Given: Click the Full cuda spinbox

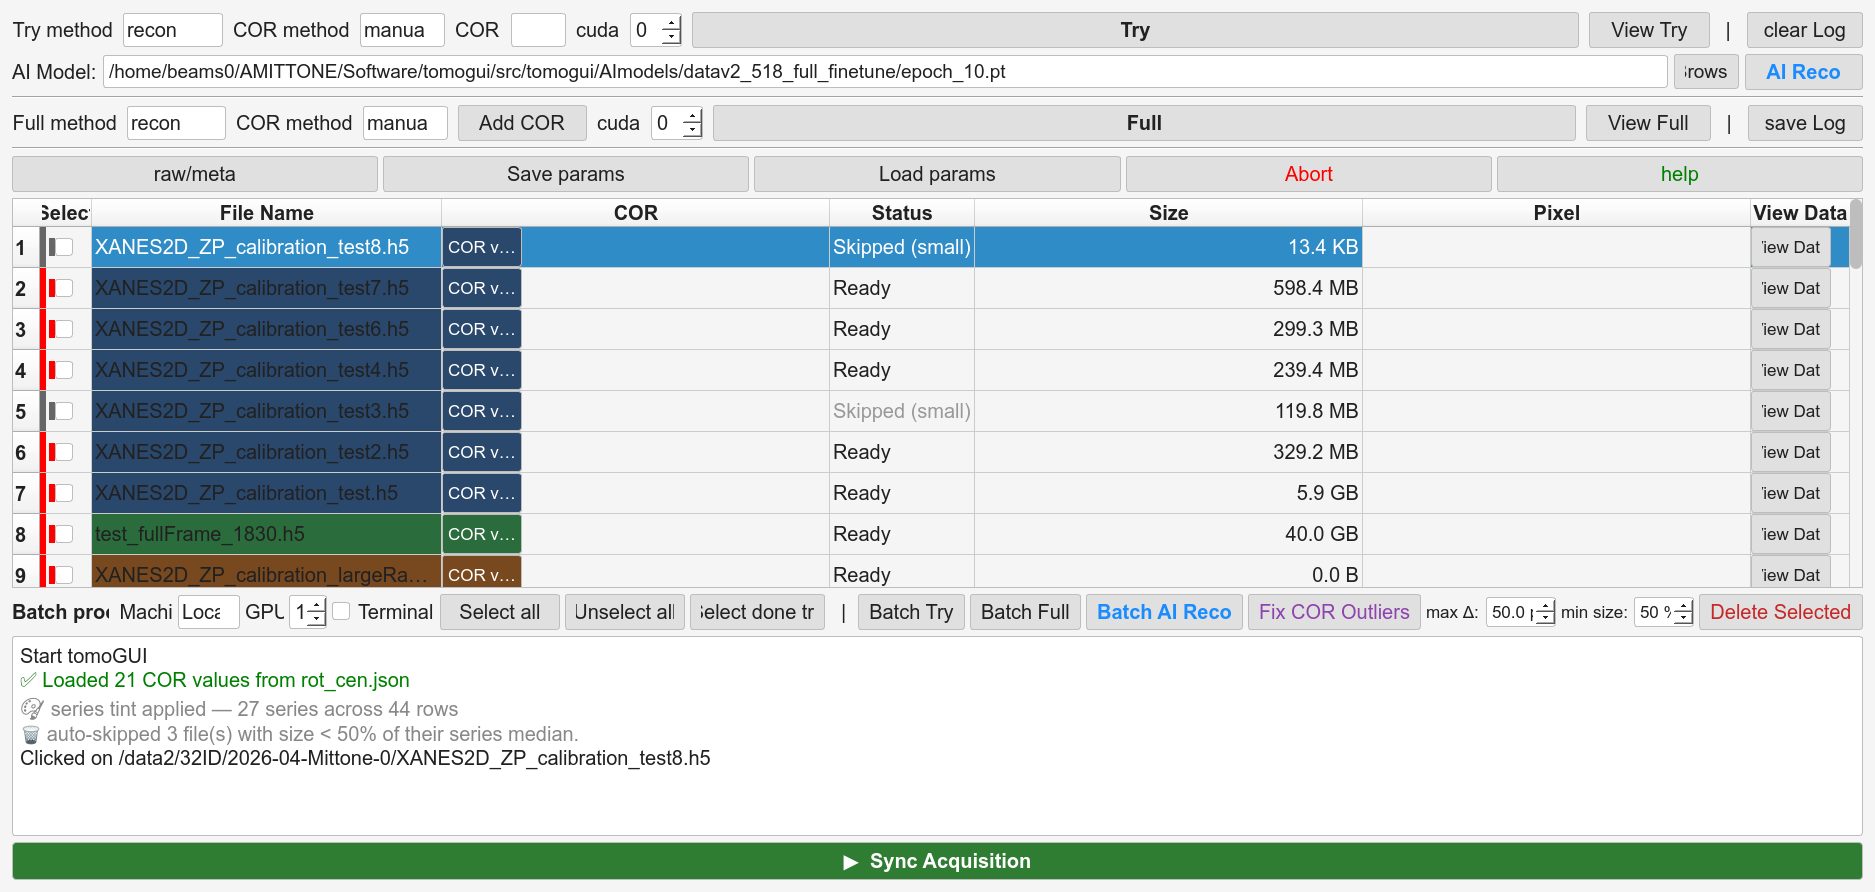Looking at the screenshot, I should click(x=677, y=123).
